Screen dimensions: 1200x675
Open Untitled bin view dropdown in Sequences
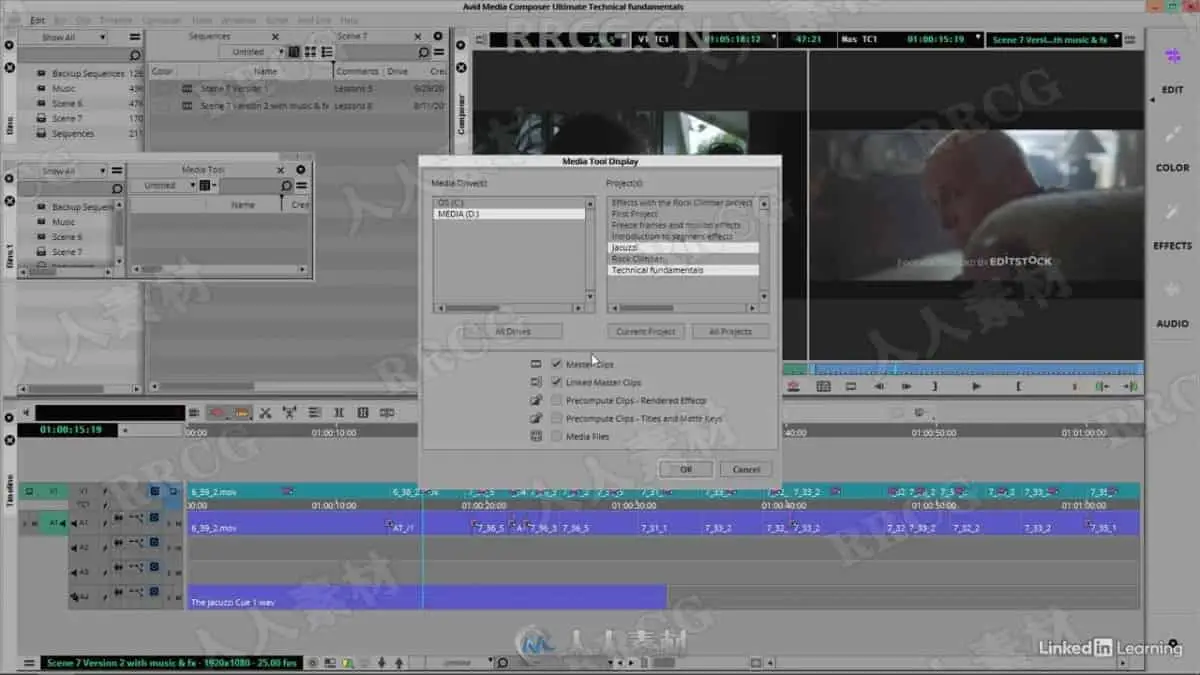coord(253,52)
